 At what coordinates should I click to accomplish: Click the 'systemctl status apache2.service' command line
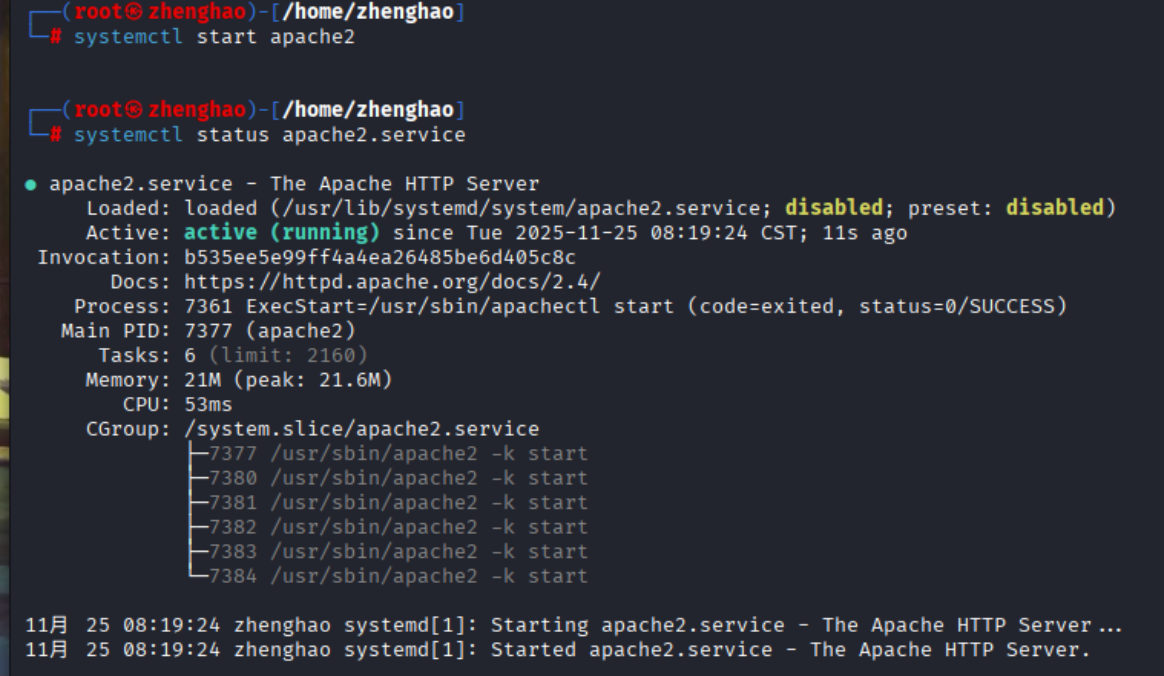269,135
